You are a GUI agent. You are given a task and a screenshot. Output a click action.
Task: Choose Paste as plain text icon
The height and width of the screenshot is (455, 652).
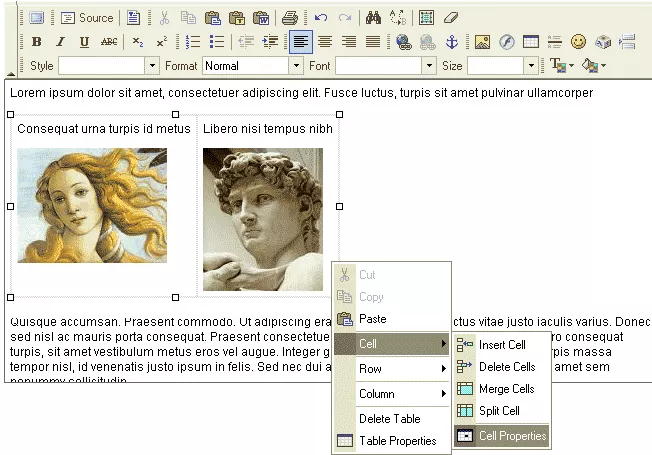click(237, 18)
